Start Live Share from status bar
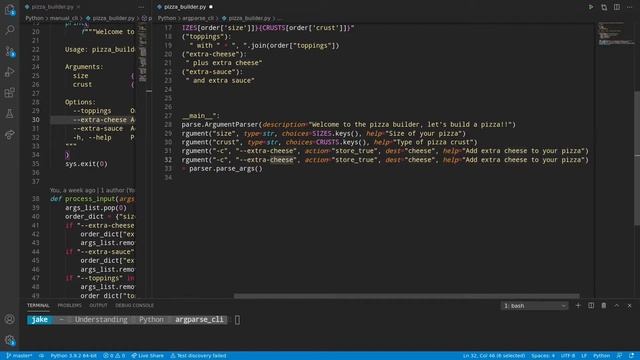 [x=147, y=356]
